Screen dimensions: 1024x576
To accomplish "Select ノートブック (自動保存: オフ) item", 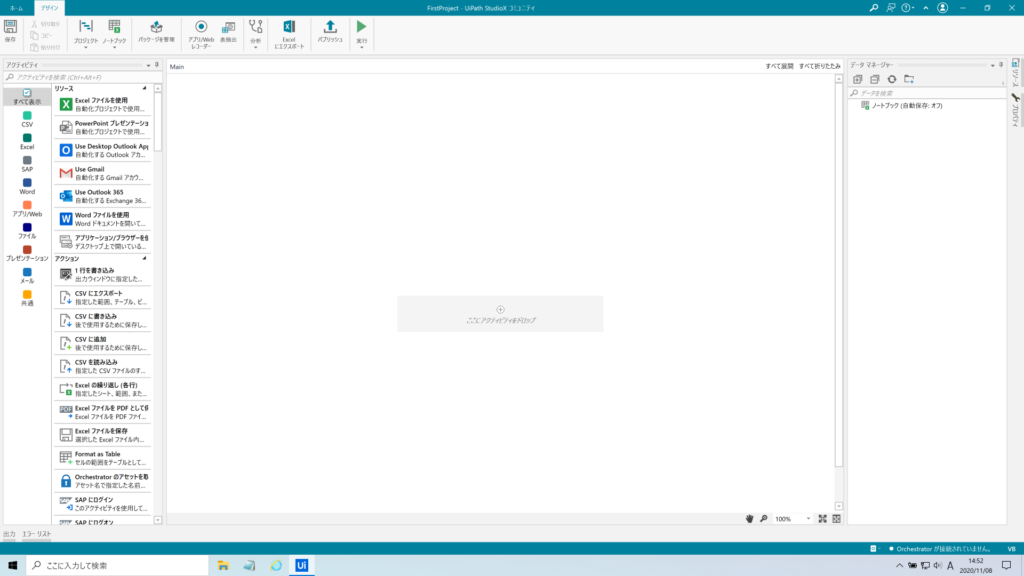I will point(907,105).
